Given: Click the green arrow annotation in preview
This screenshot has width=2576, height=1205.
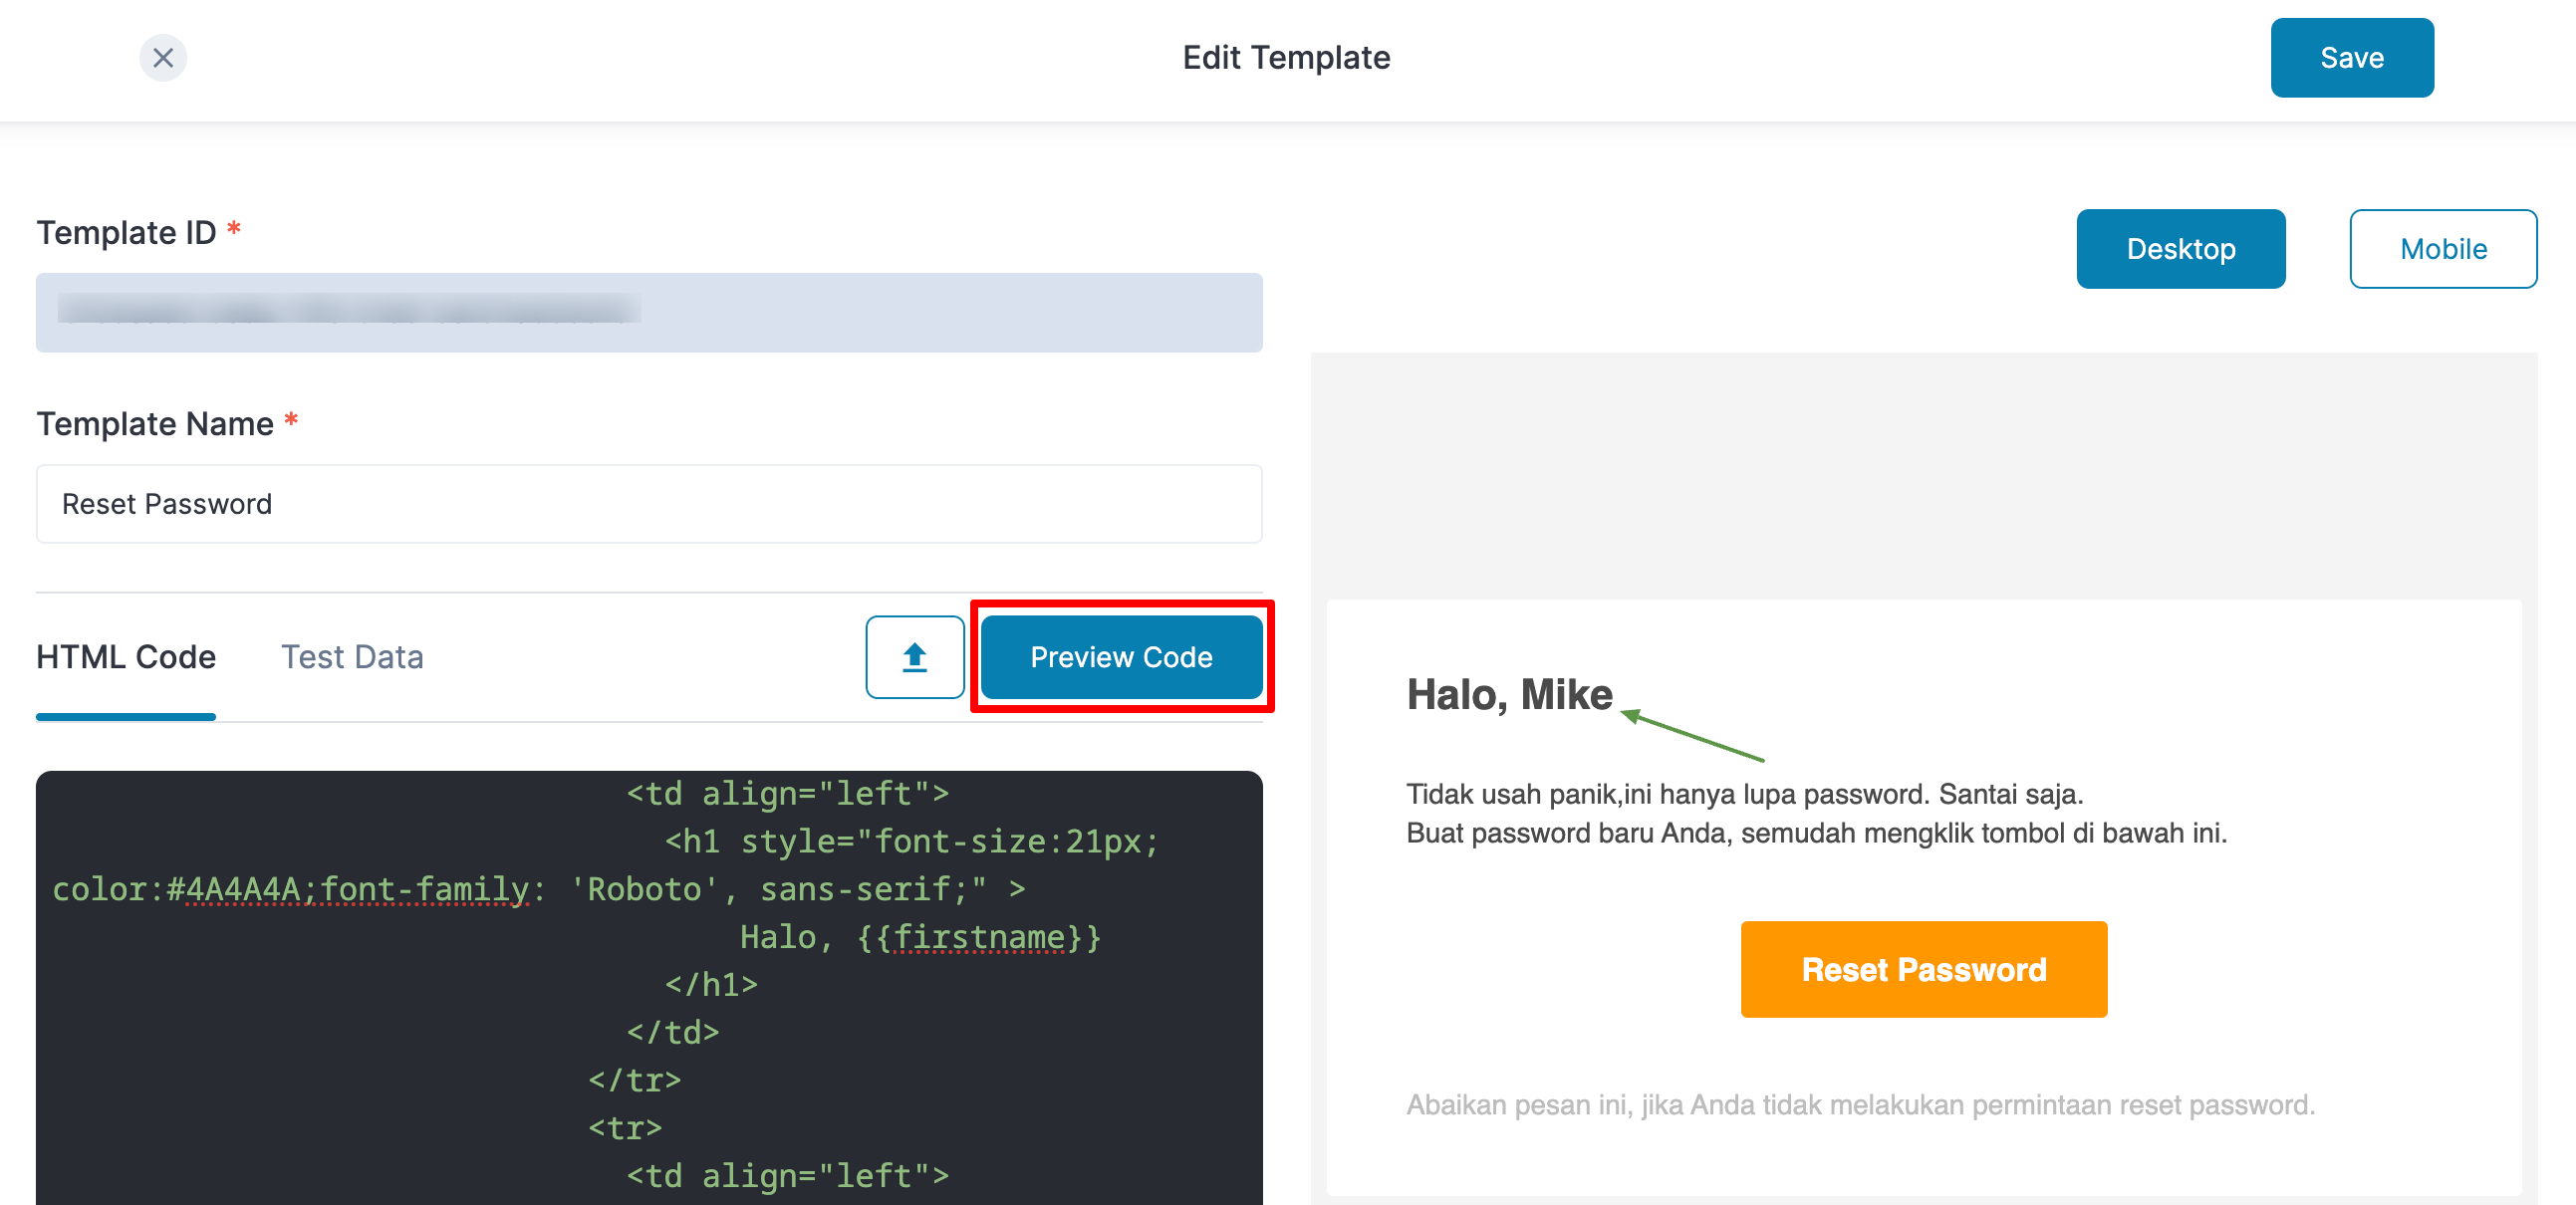Looking at the screenshot, I should (1693, 736).
